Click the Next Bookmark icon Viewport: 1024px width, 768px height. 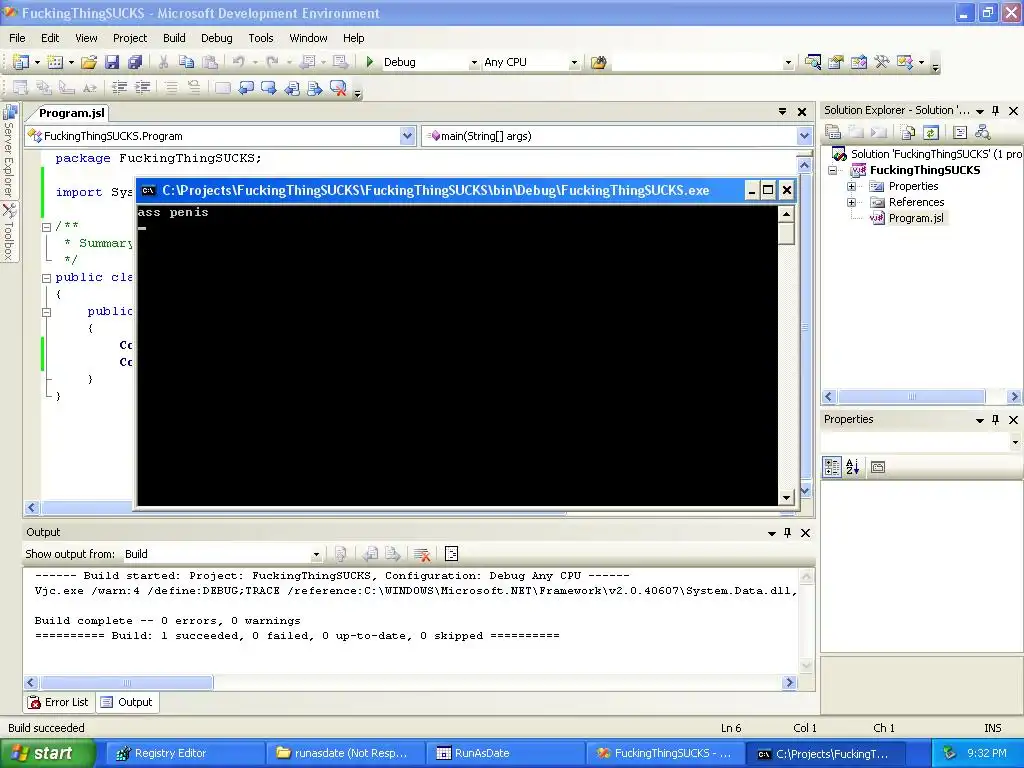(268, 88)
